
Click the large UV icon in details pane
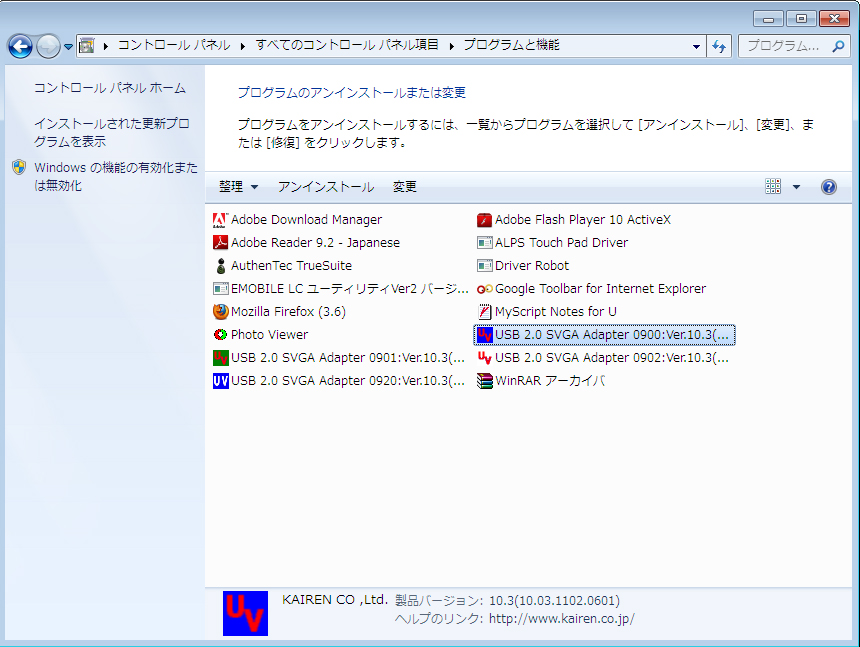tap(245, 613)
